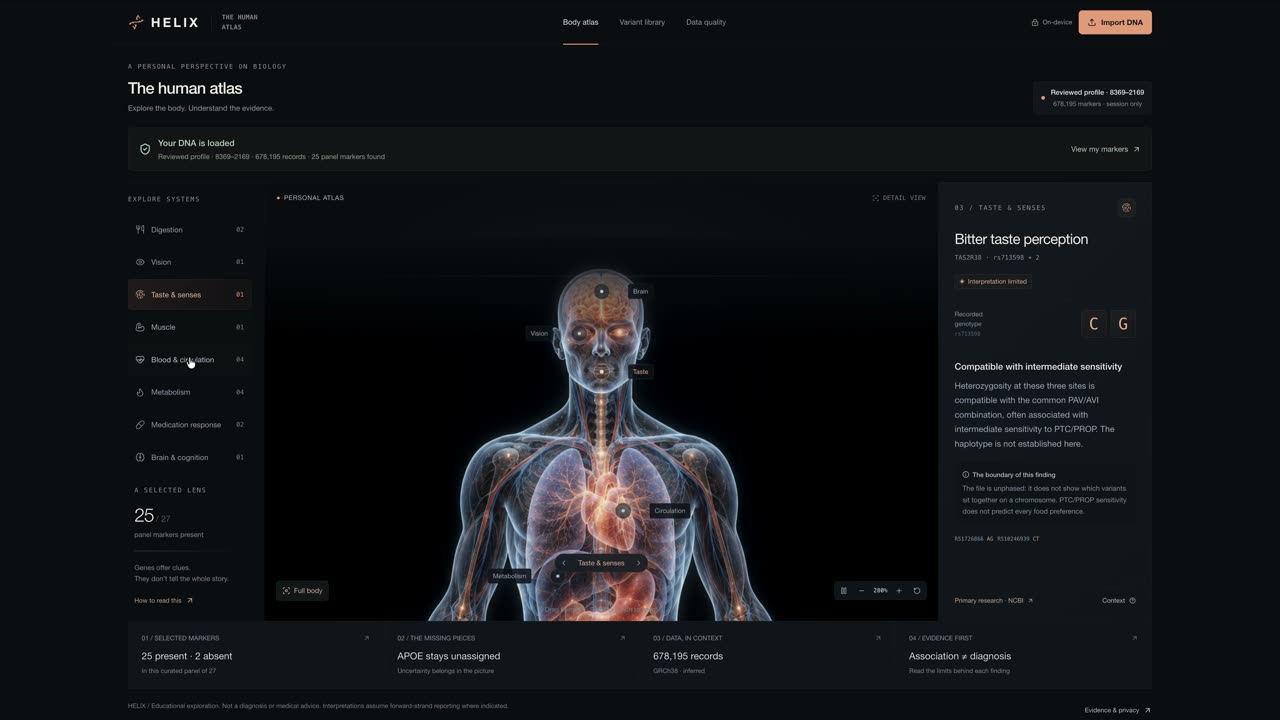Reset the atlas view rotation
Screen dimensions: 1280x720
916,591
